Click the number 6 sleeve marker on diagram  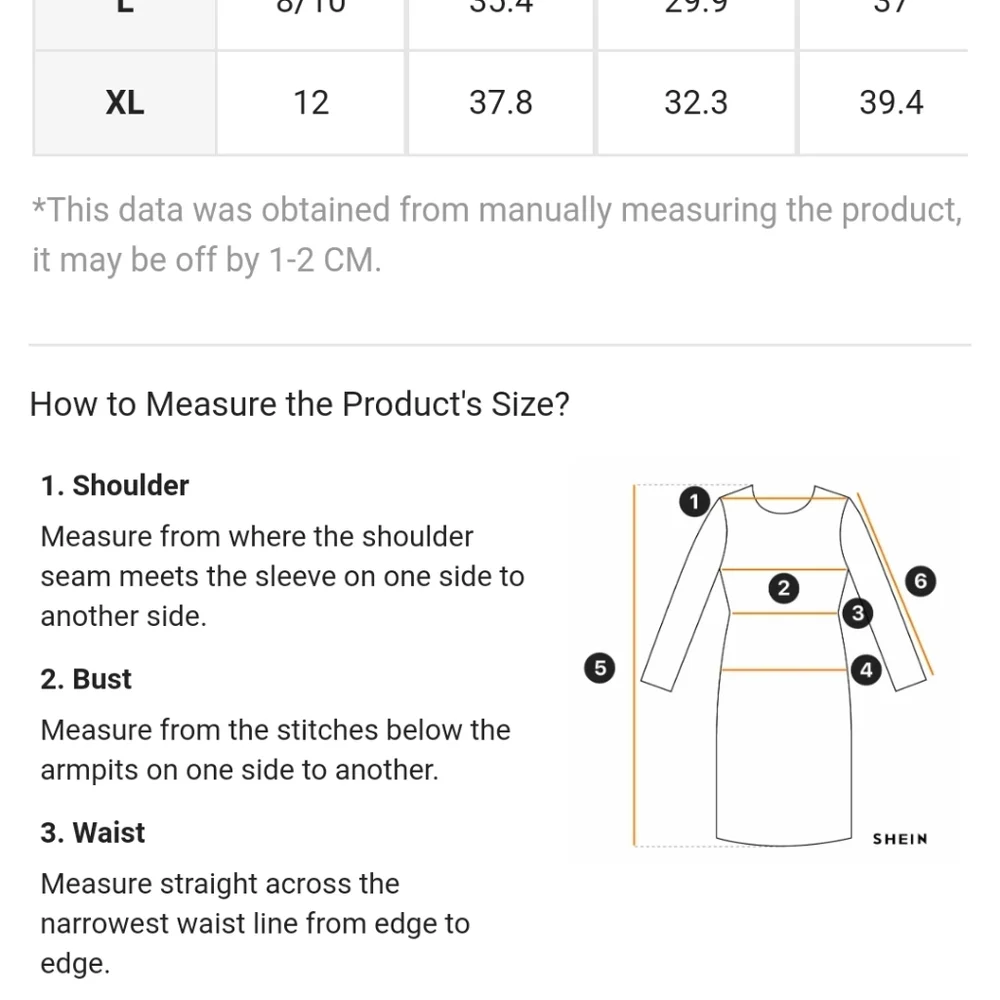(x=921, y=581)
